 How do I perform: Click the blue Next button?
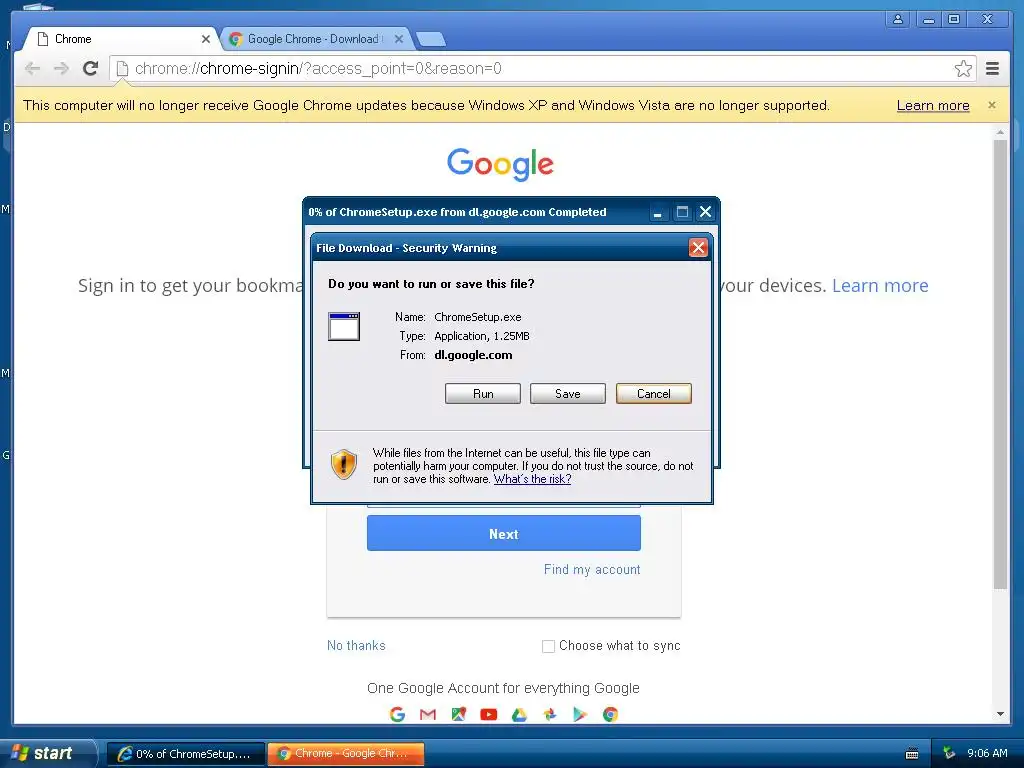[504, 534]
